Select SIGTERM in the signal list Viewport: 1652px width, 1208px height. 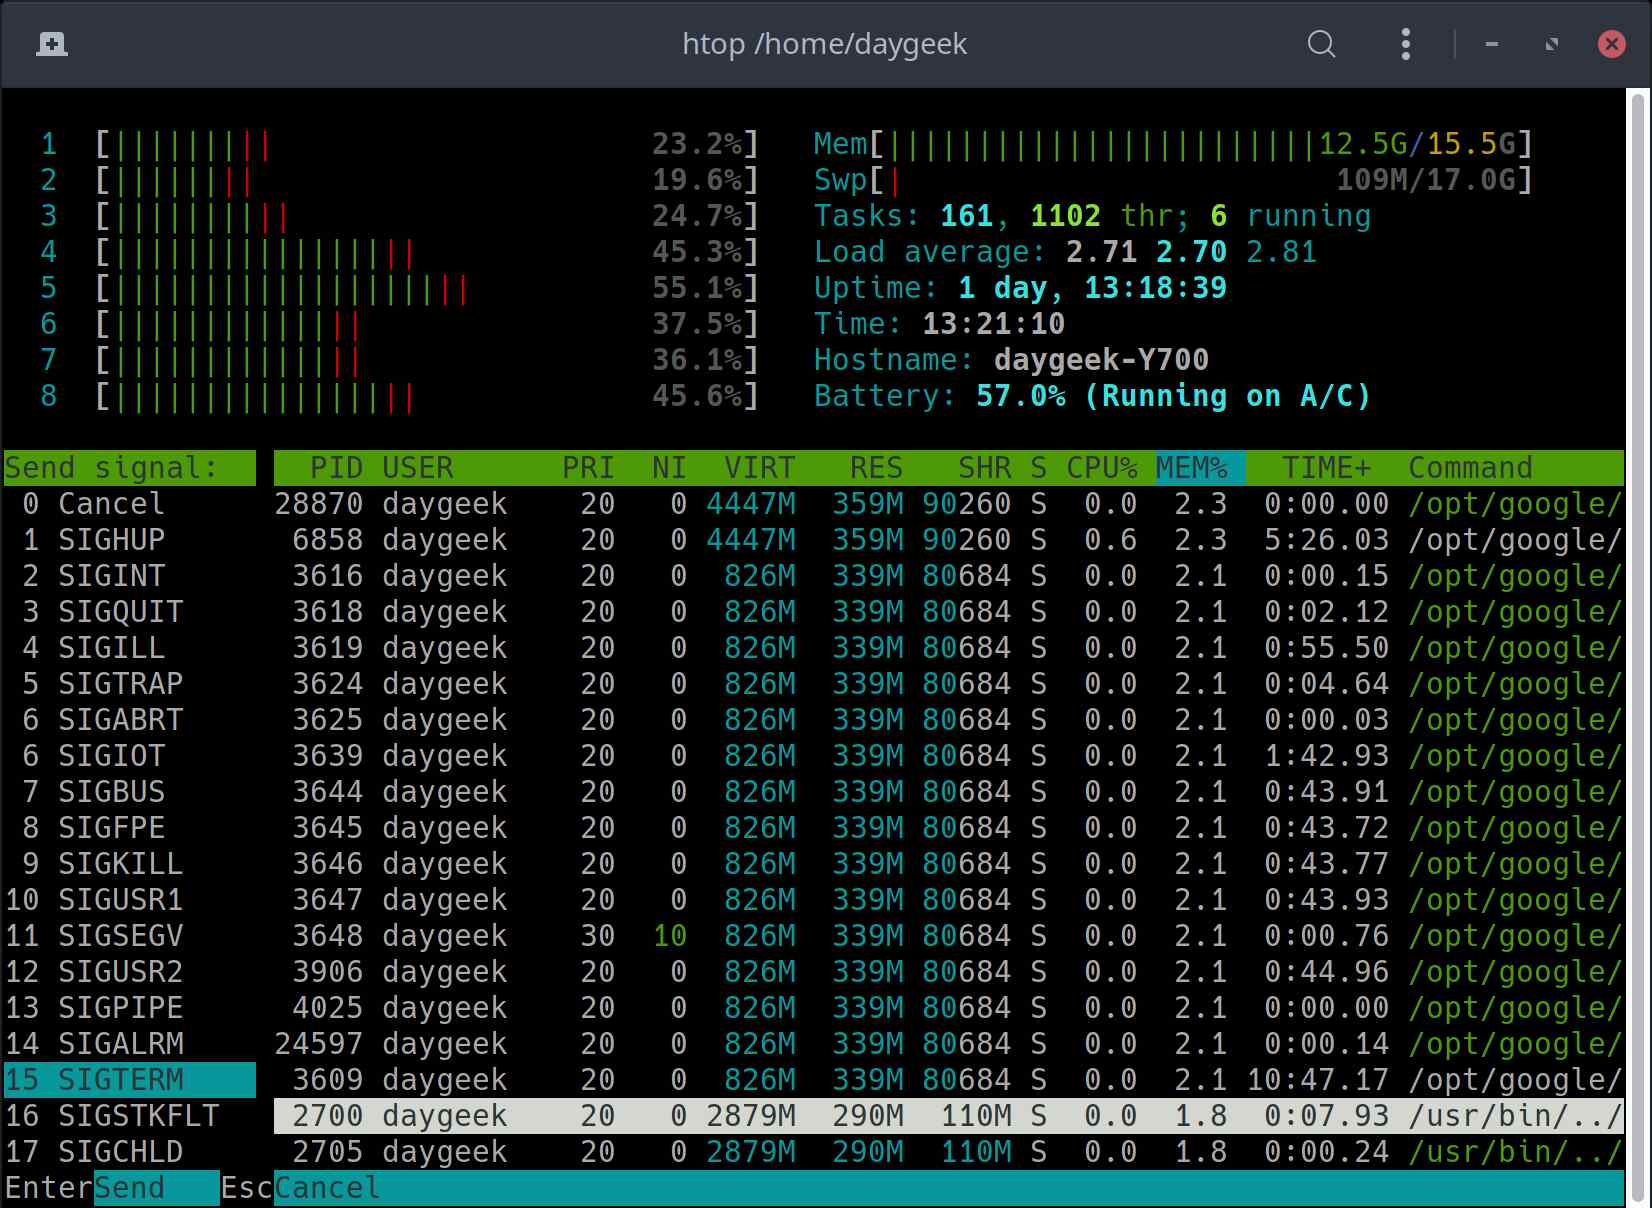click(130, 1080)
